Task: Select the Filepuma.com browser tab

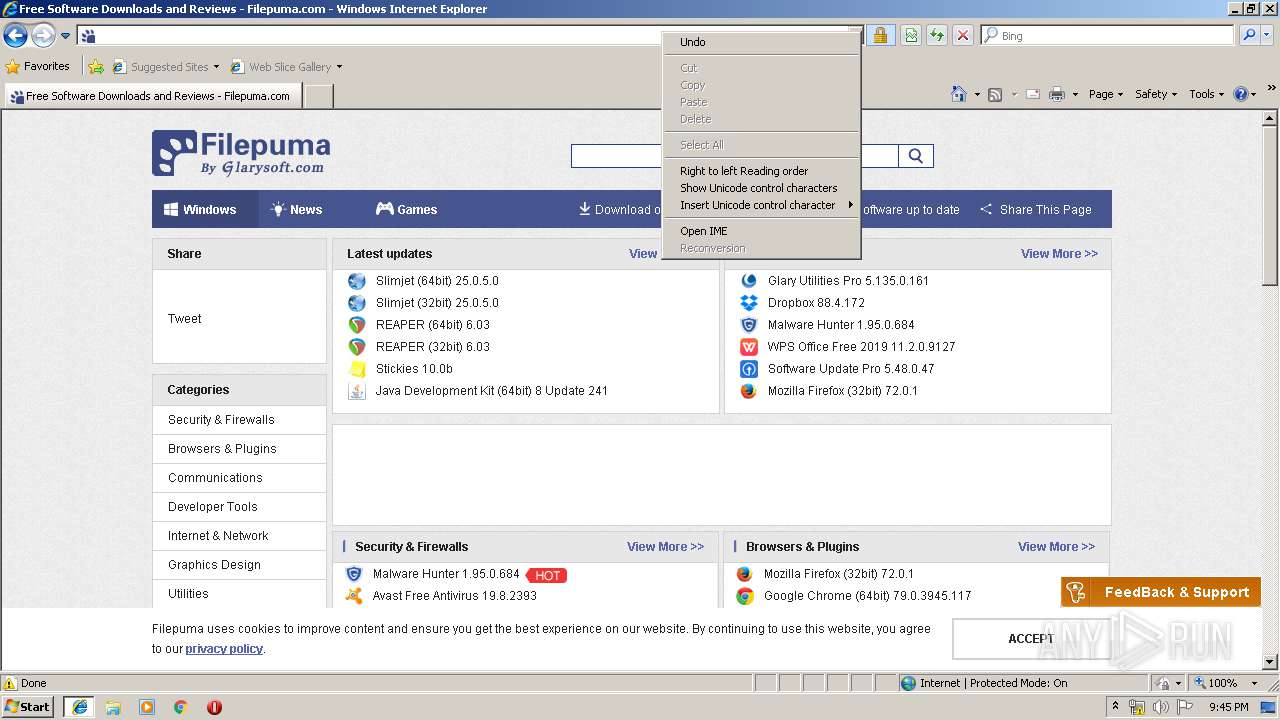Action: click(x=152, y=96)
